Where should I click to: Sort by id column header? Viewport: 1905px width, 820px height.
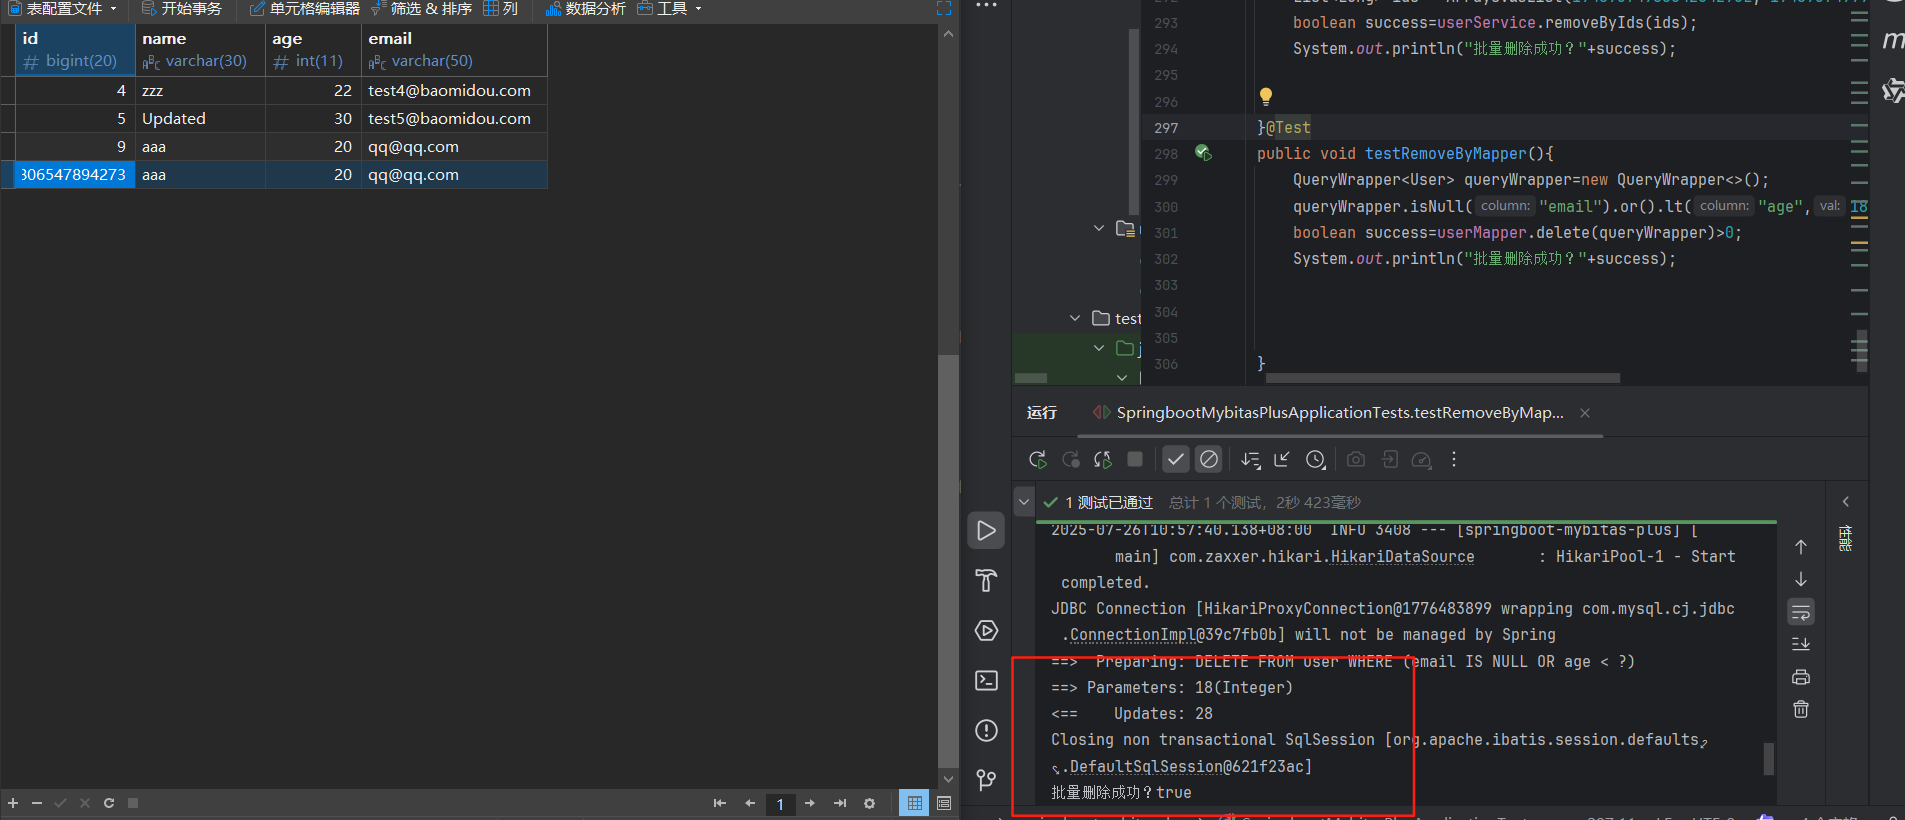pyautogui.click(x=75, y=50)
